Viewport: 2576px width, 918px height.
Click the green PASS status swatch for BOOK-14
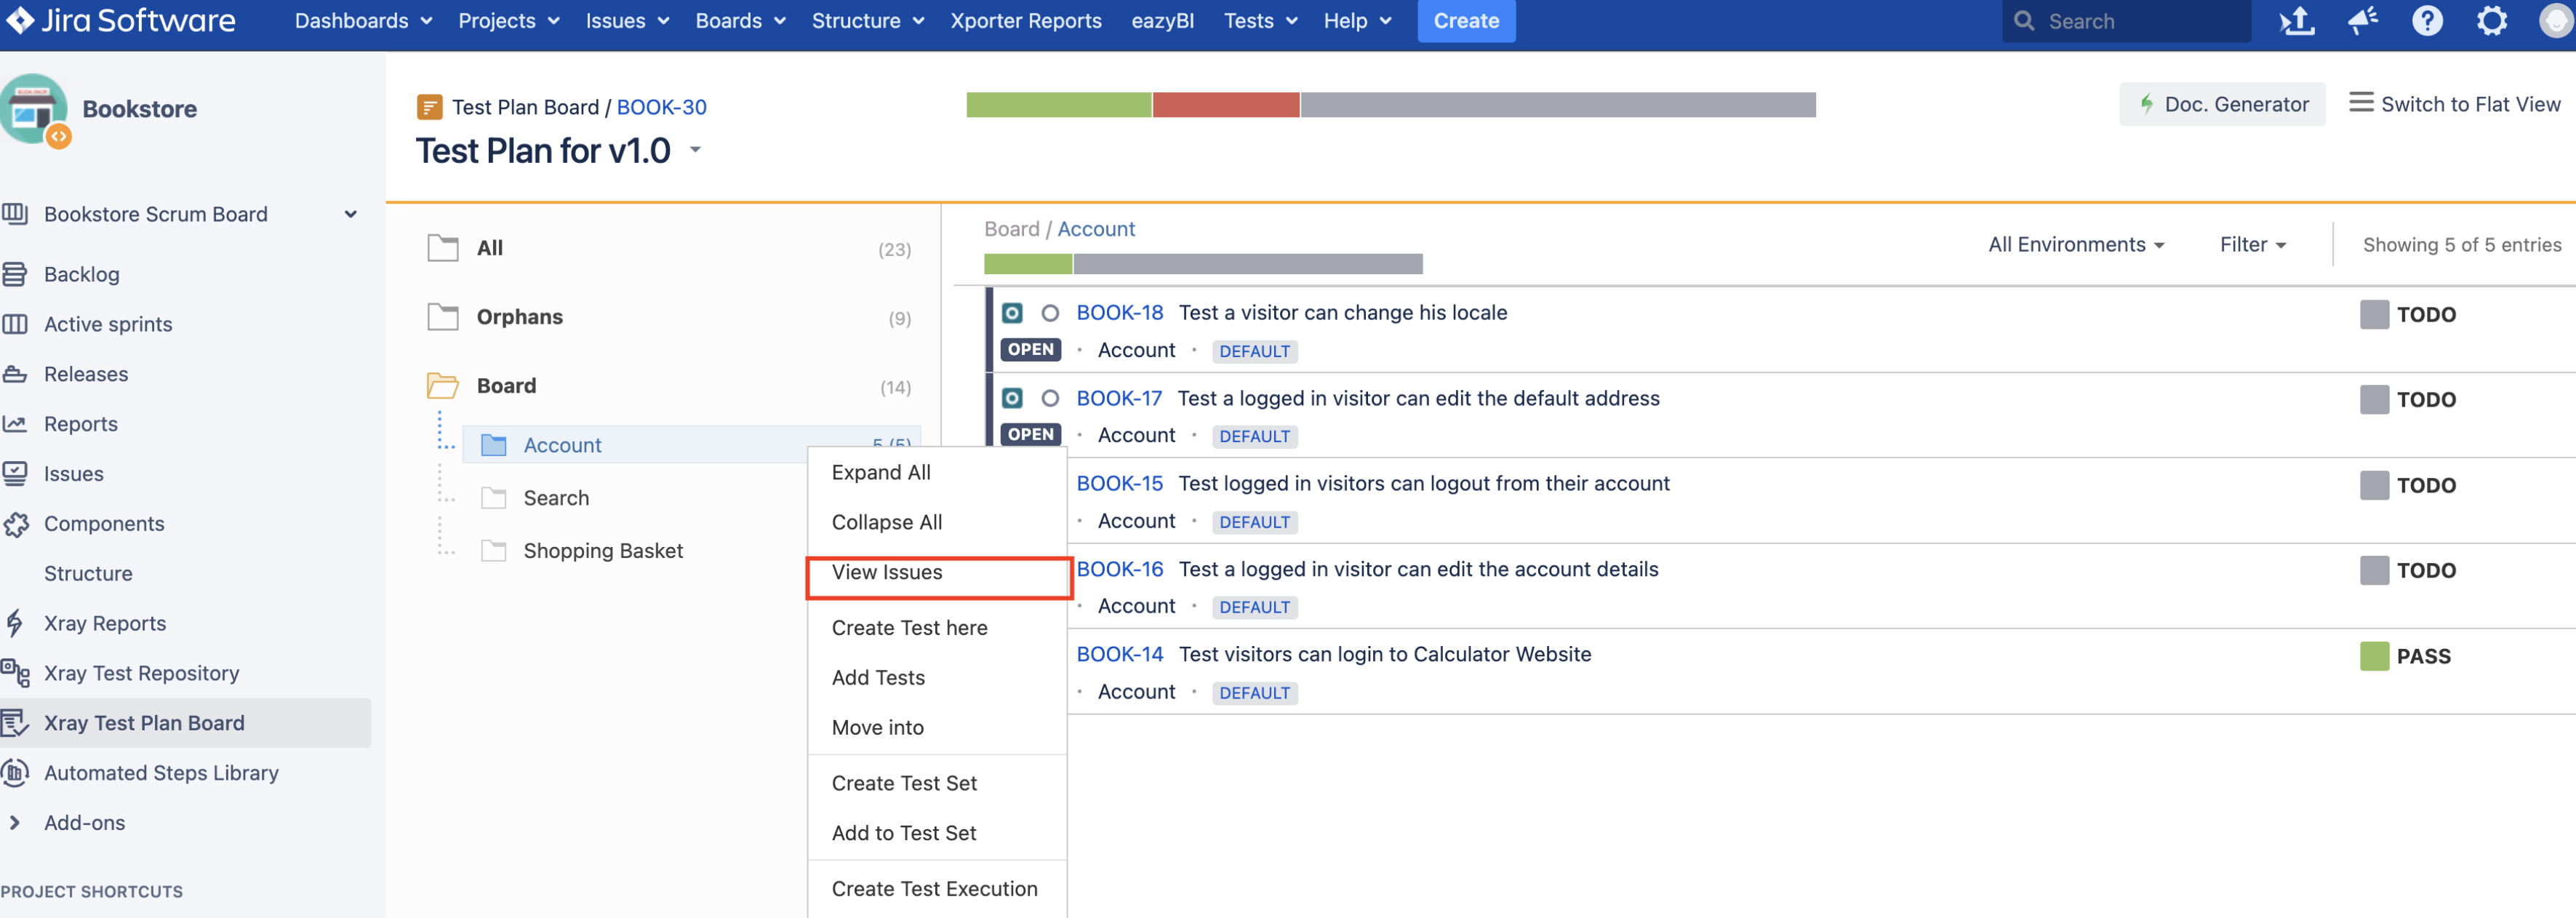pyautogui.click(x=2374, y=657)
